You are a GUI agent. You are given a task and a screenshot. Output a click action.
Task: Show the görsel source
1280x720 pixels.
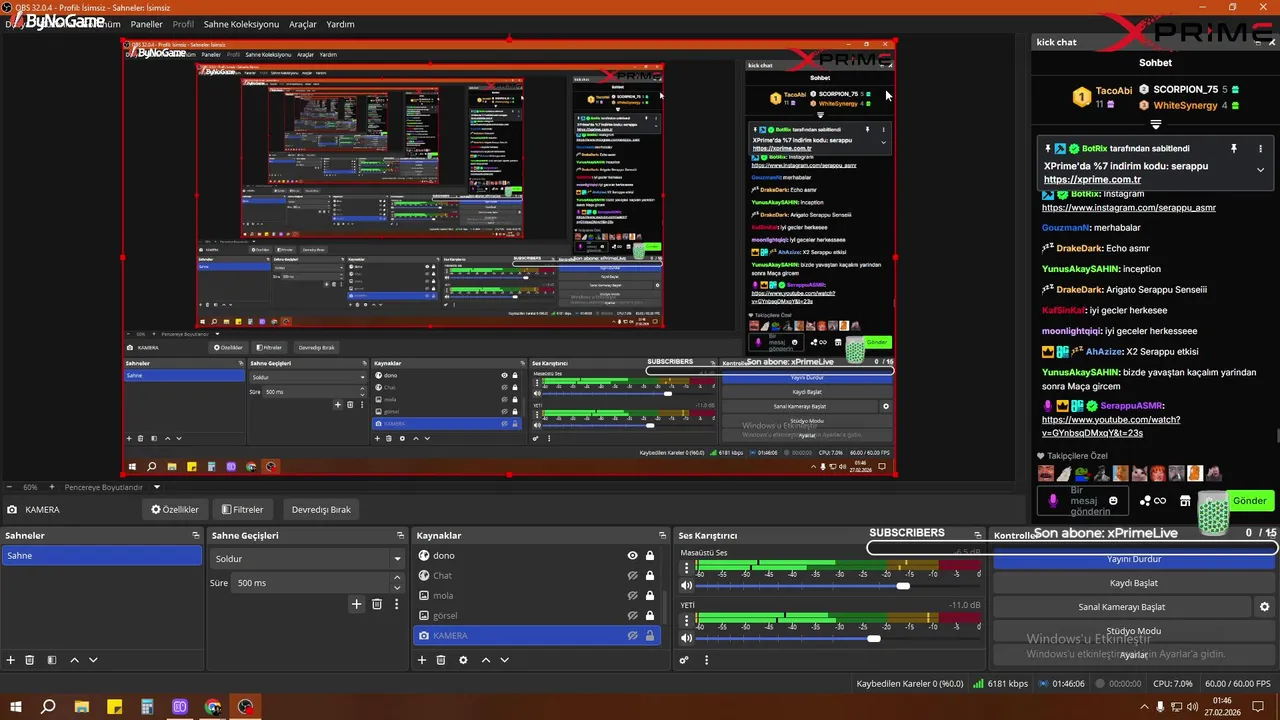click(632, 616)
